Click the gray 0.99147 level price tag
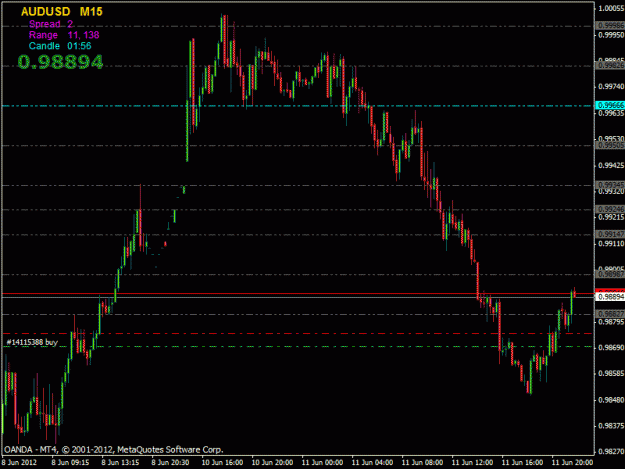Viewport: 625px width, 469px height. point(610,234)
